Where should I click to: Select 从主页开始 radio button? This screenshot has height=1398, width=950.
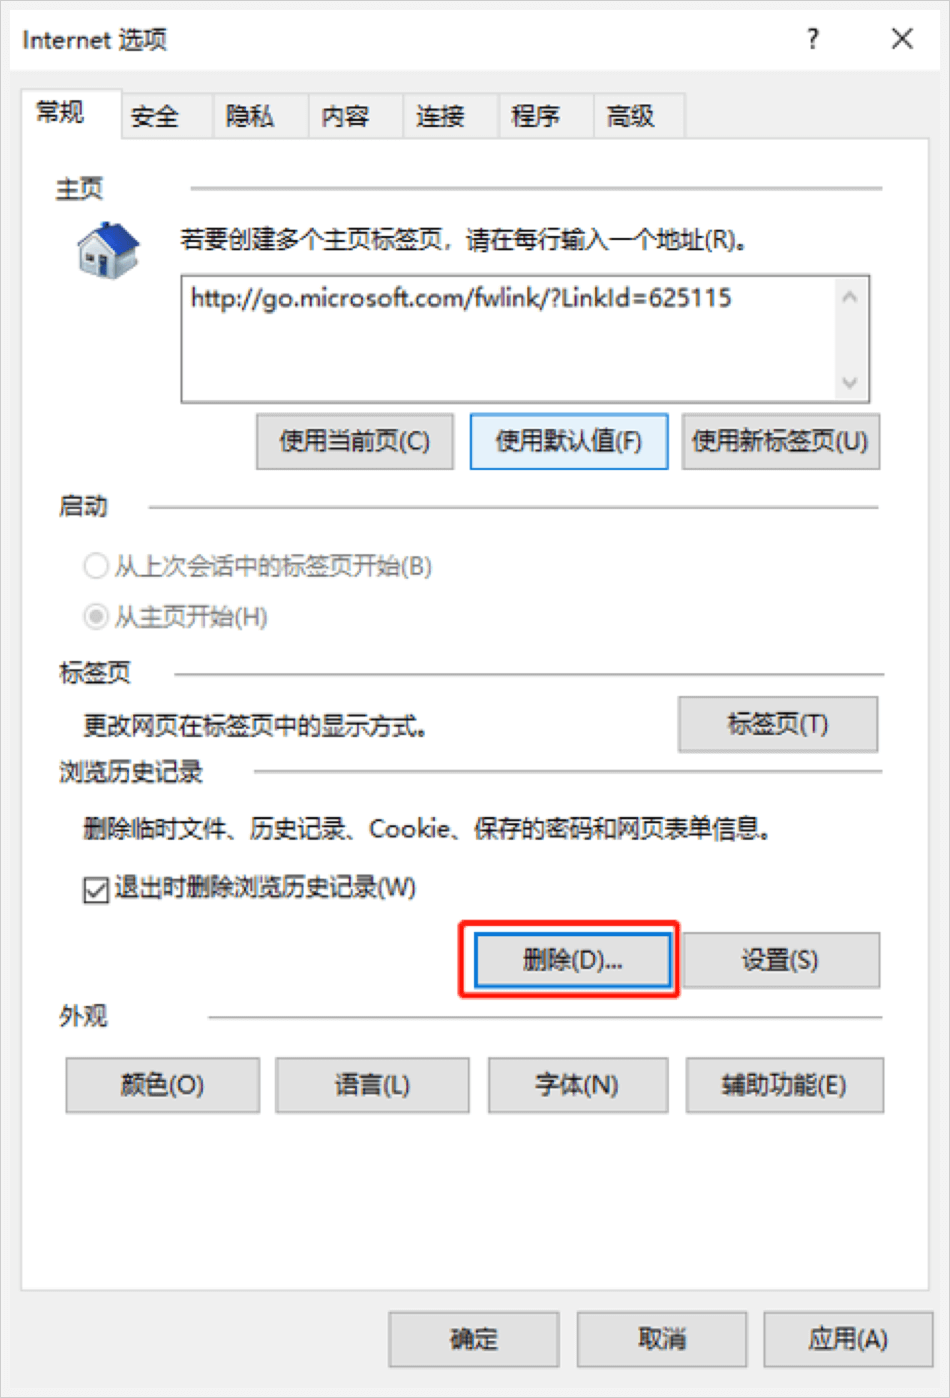click(95, 617)
